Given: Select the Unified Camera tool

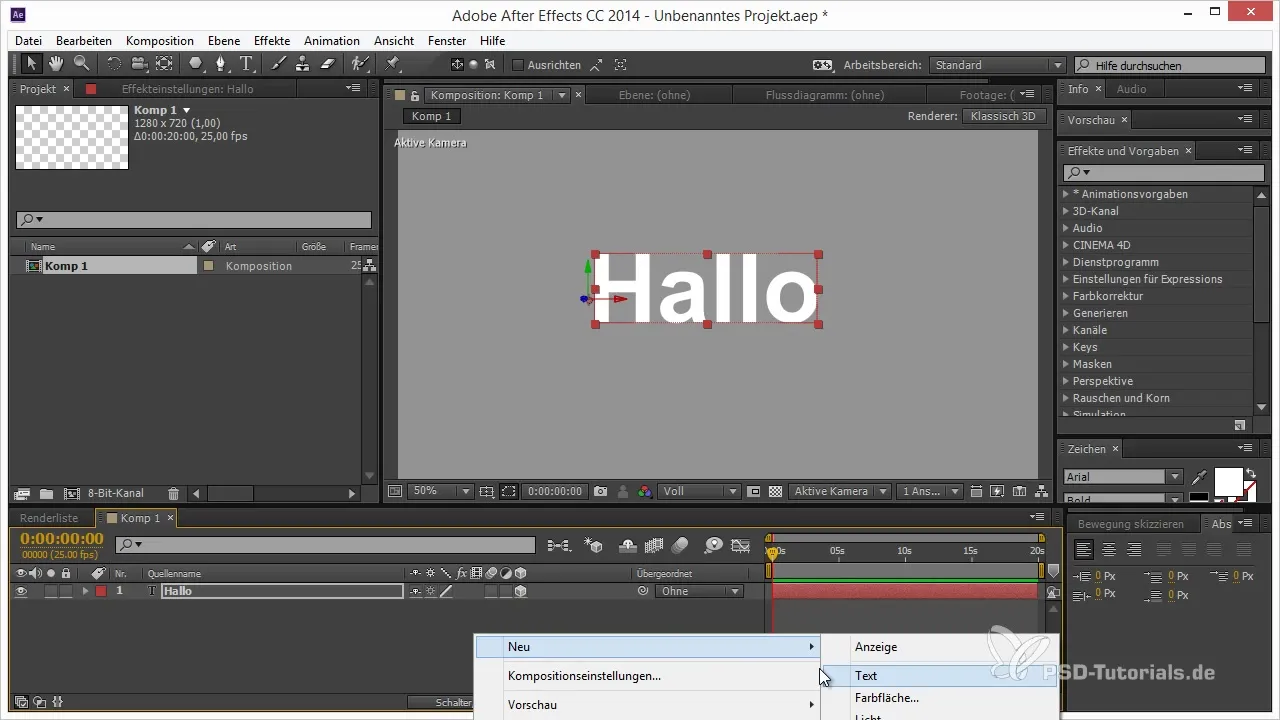Looking at the screenshot, I should click(x=139, y=64).
